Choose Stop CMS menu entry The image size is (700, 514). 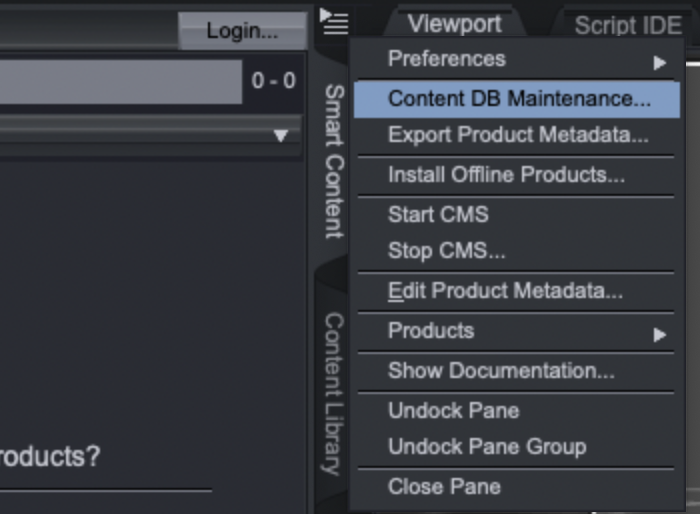point(446,251)
